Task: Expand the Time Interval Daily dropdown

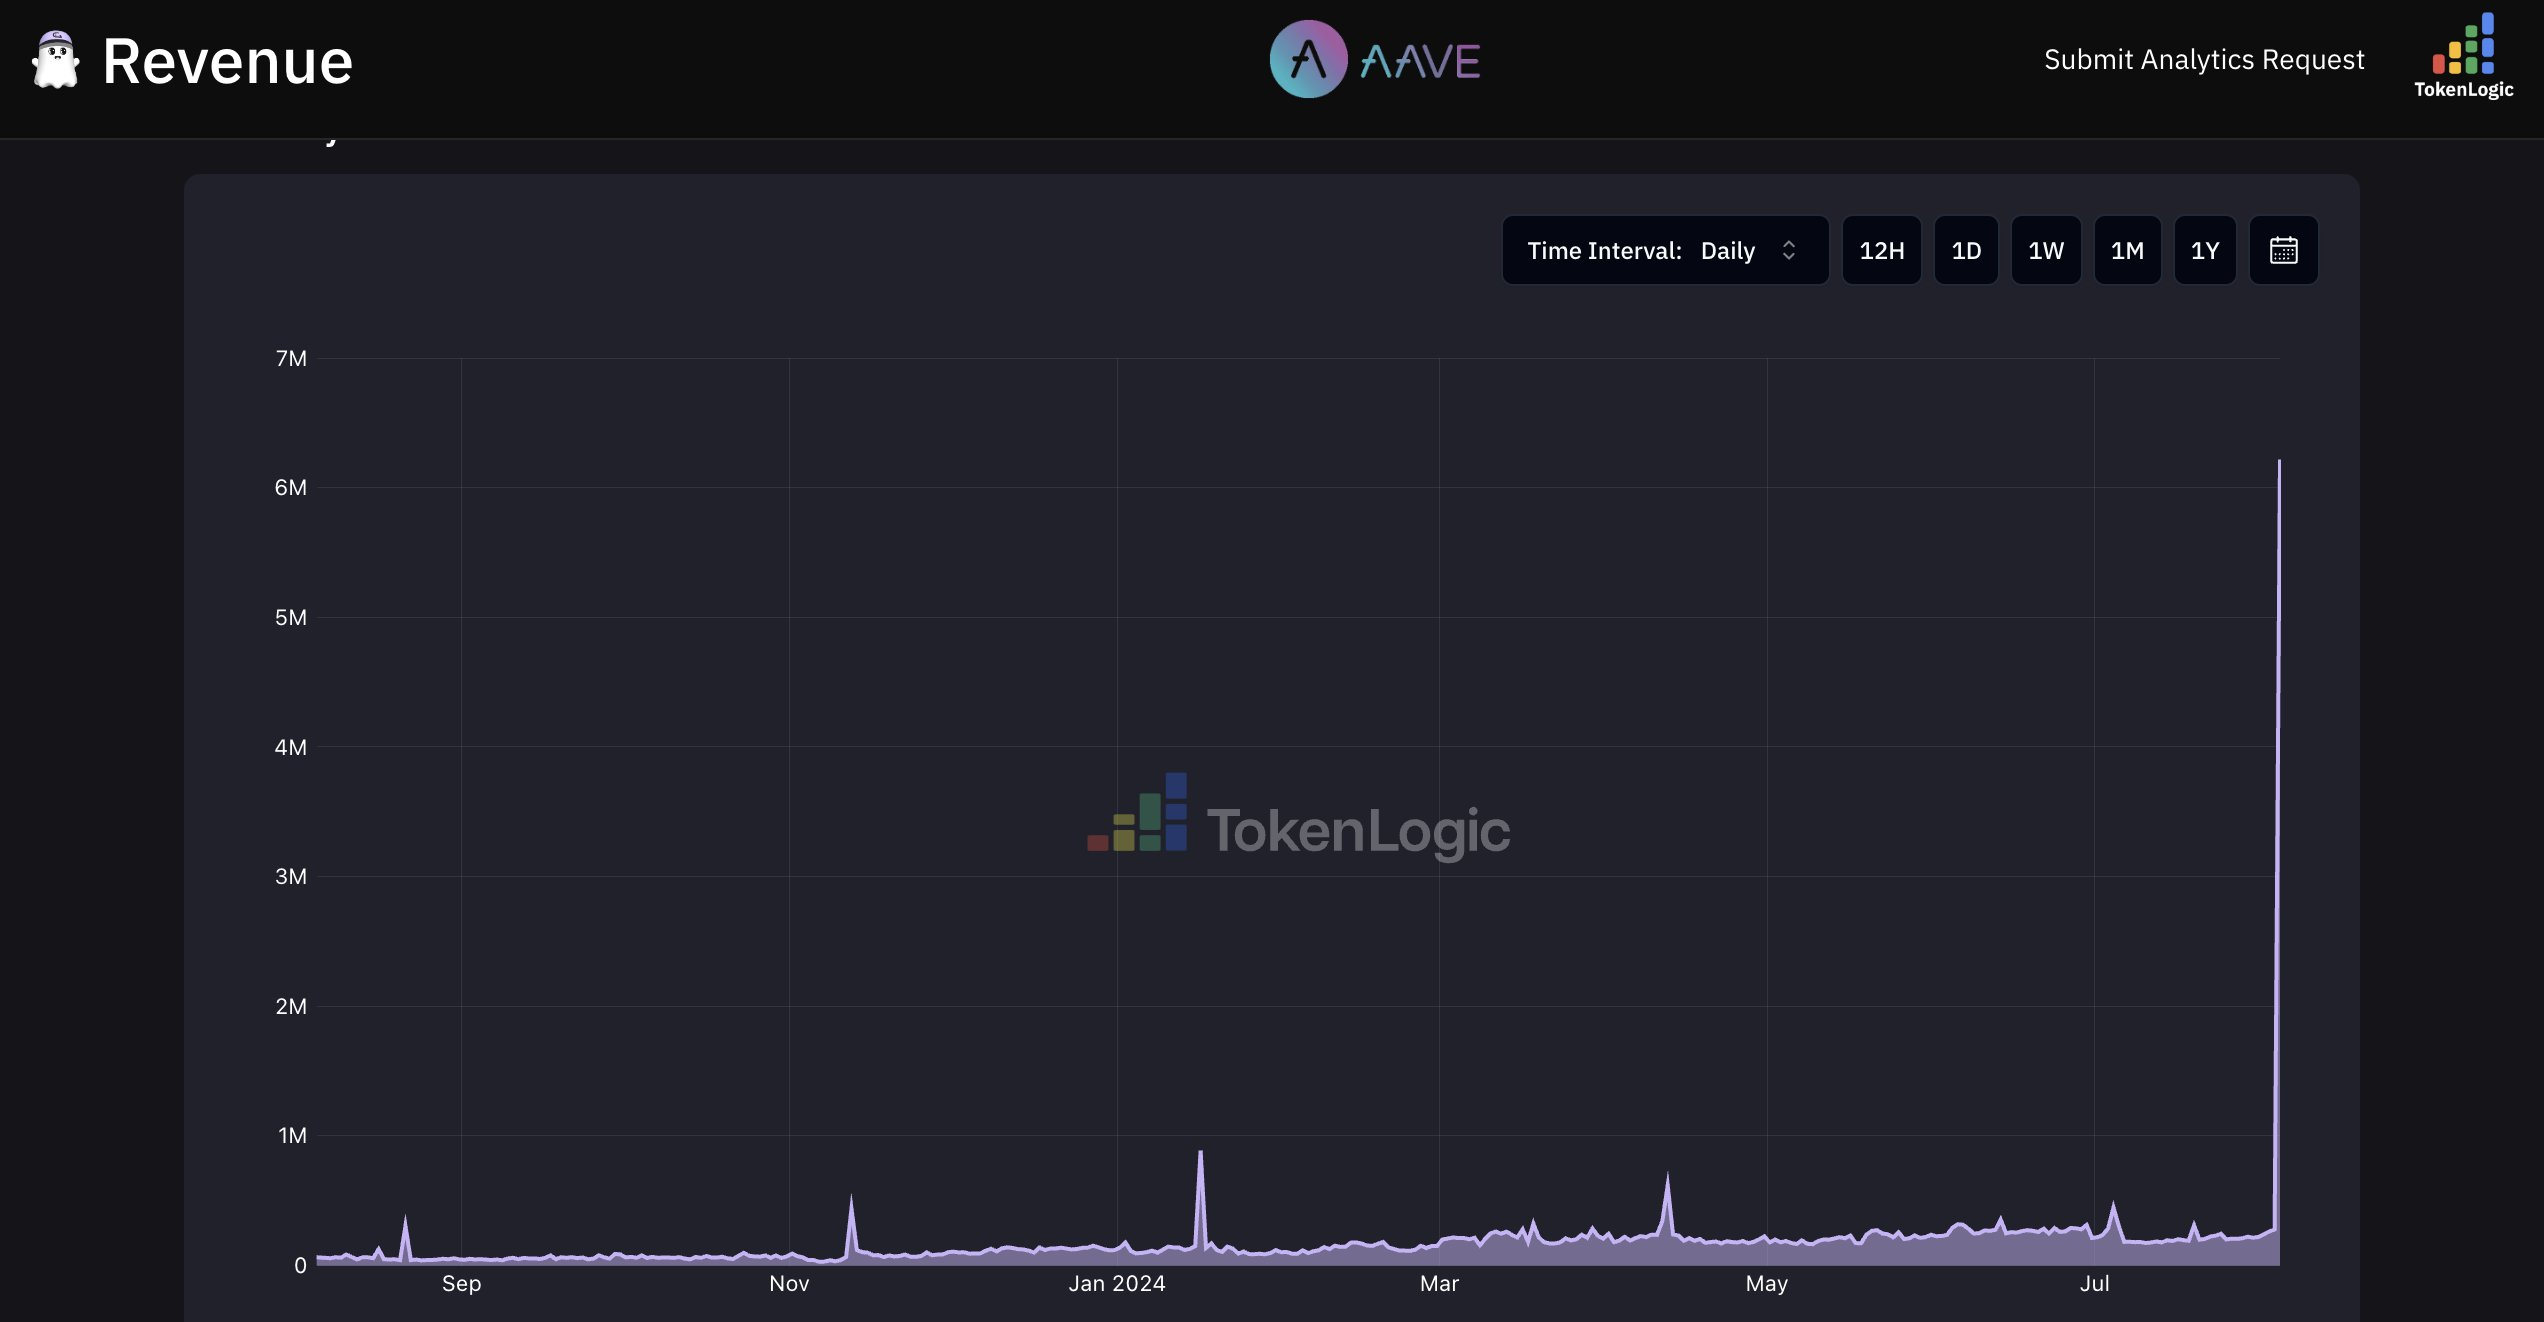Action: coord(1665,250)
